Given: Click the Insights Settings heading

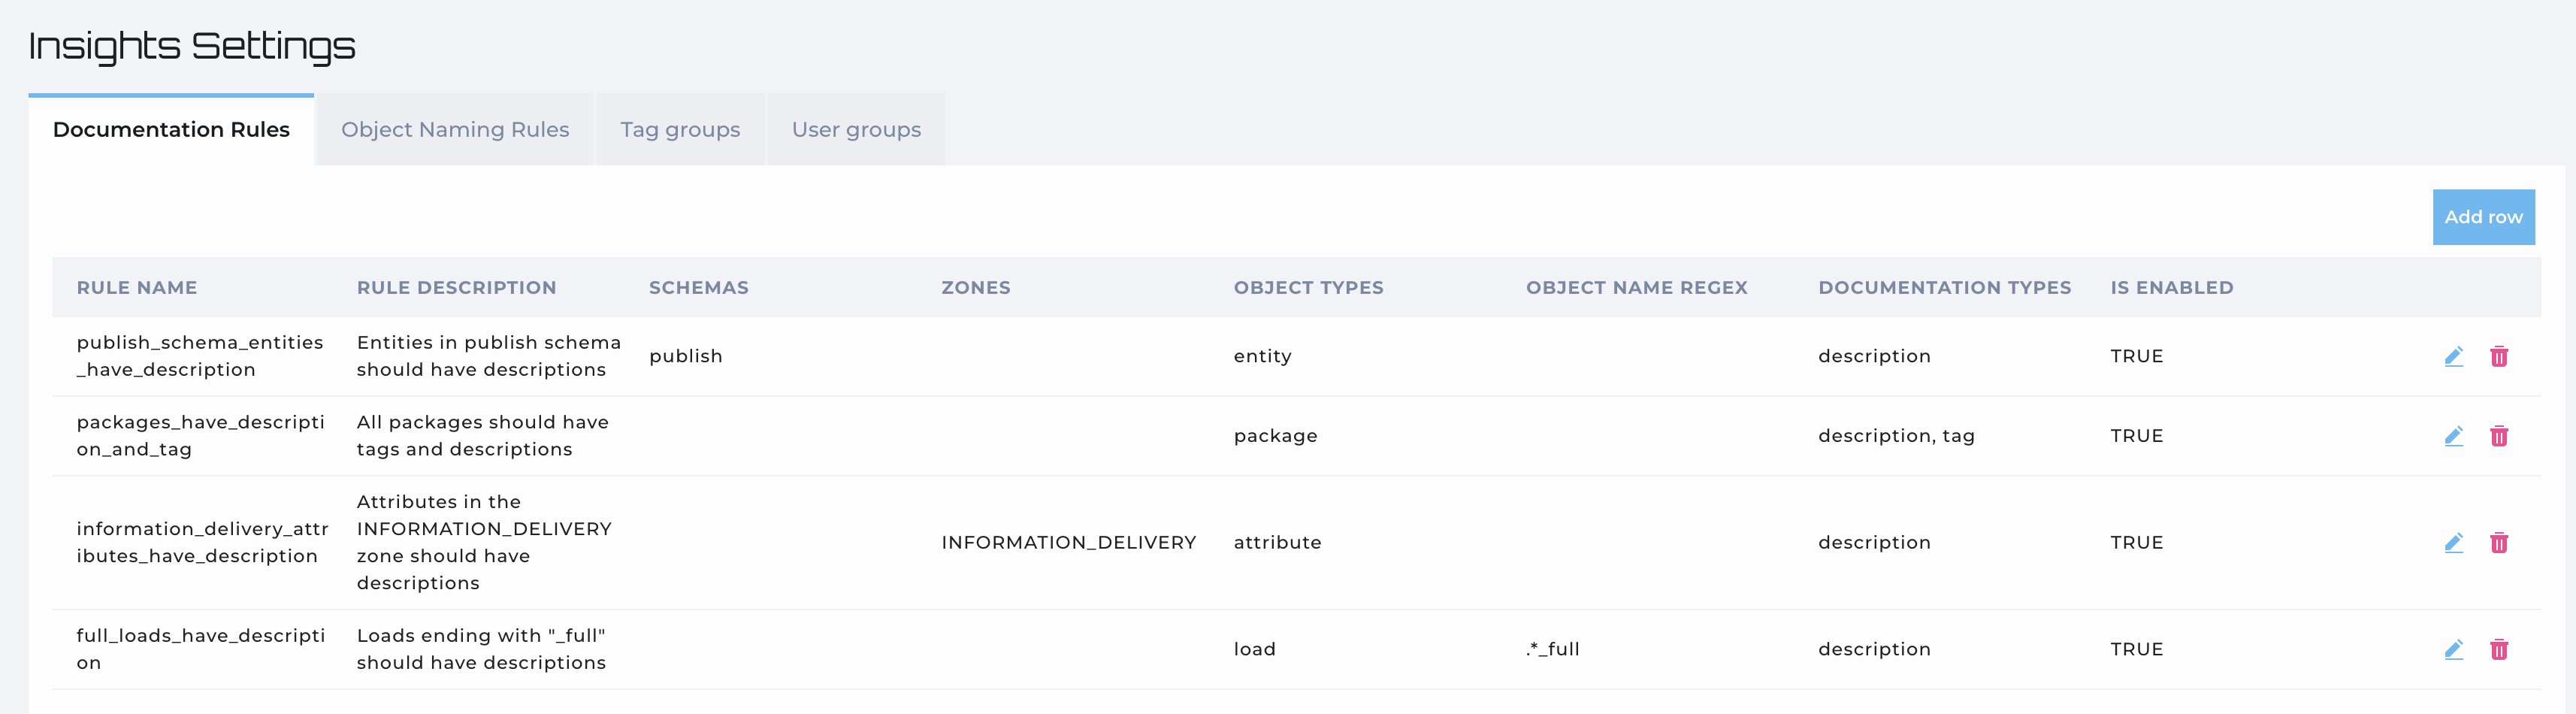Looking at the screenshot, I should (192, 44).
